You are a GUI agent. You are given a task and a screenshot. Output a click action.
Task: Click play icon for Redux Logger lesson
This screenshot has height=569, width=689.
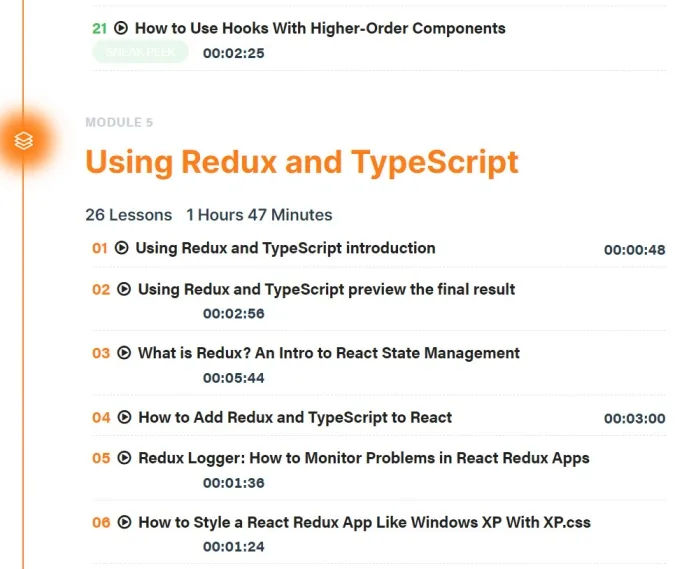124,458
